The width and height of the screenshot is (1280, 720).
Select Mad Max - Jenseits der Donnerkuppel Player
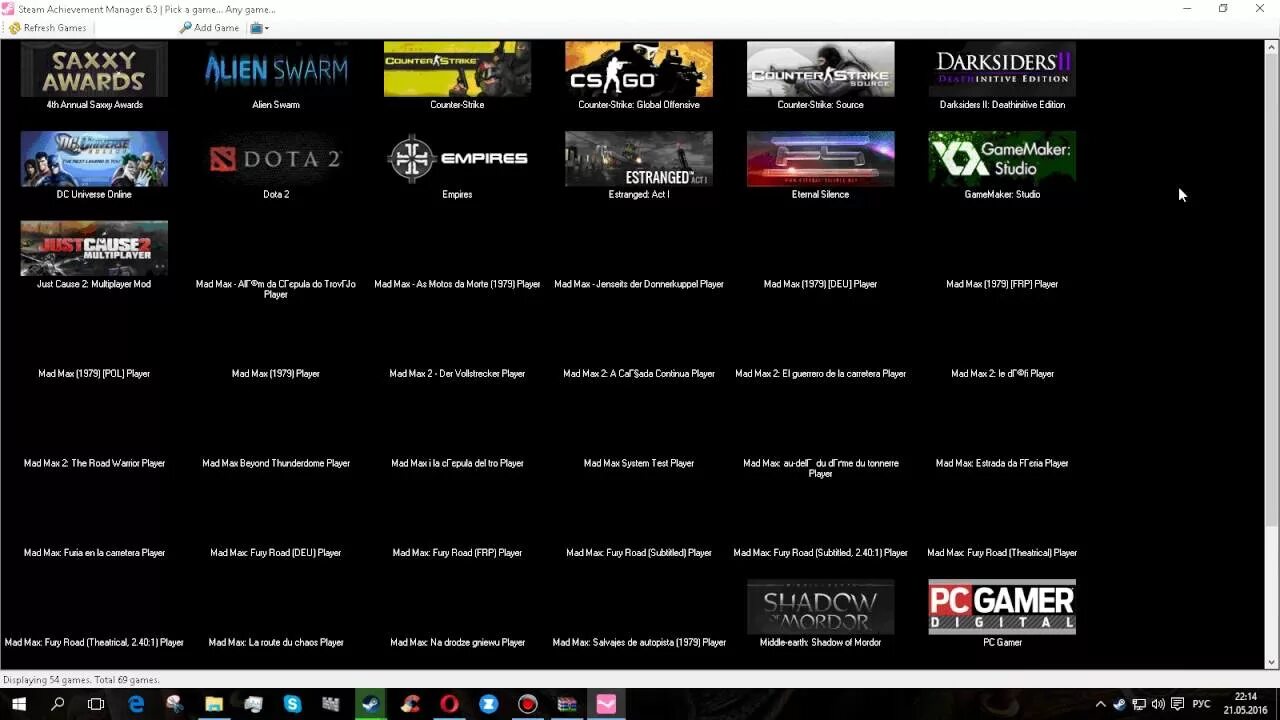pyautogui.click(x=639, y=284)
